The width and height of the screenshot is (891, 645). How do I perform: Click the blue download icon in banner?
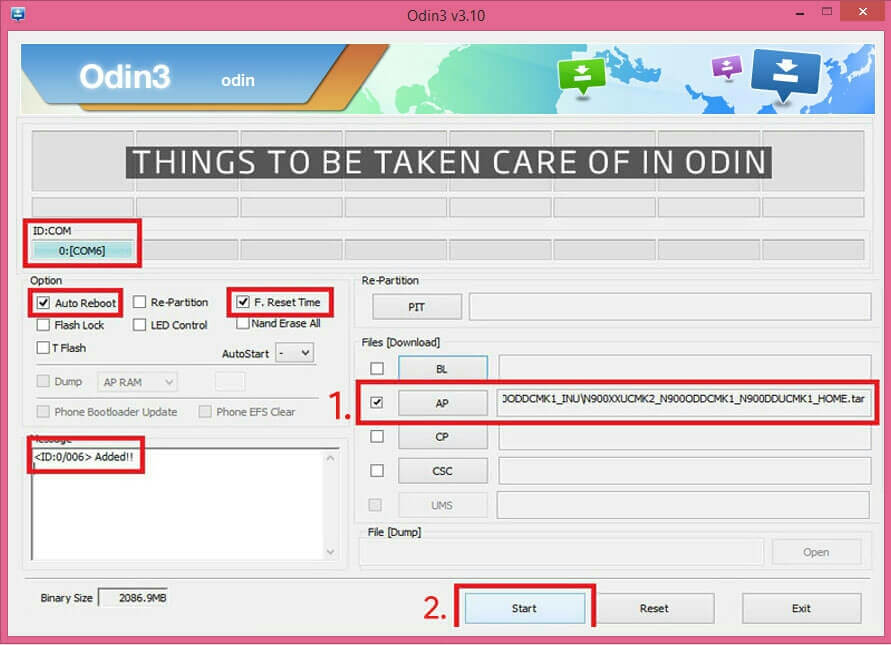click(785, 75)
